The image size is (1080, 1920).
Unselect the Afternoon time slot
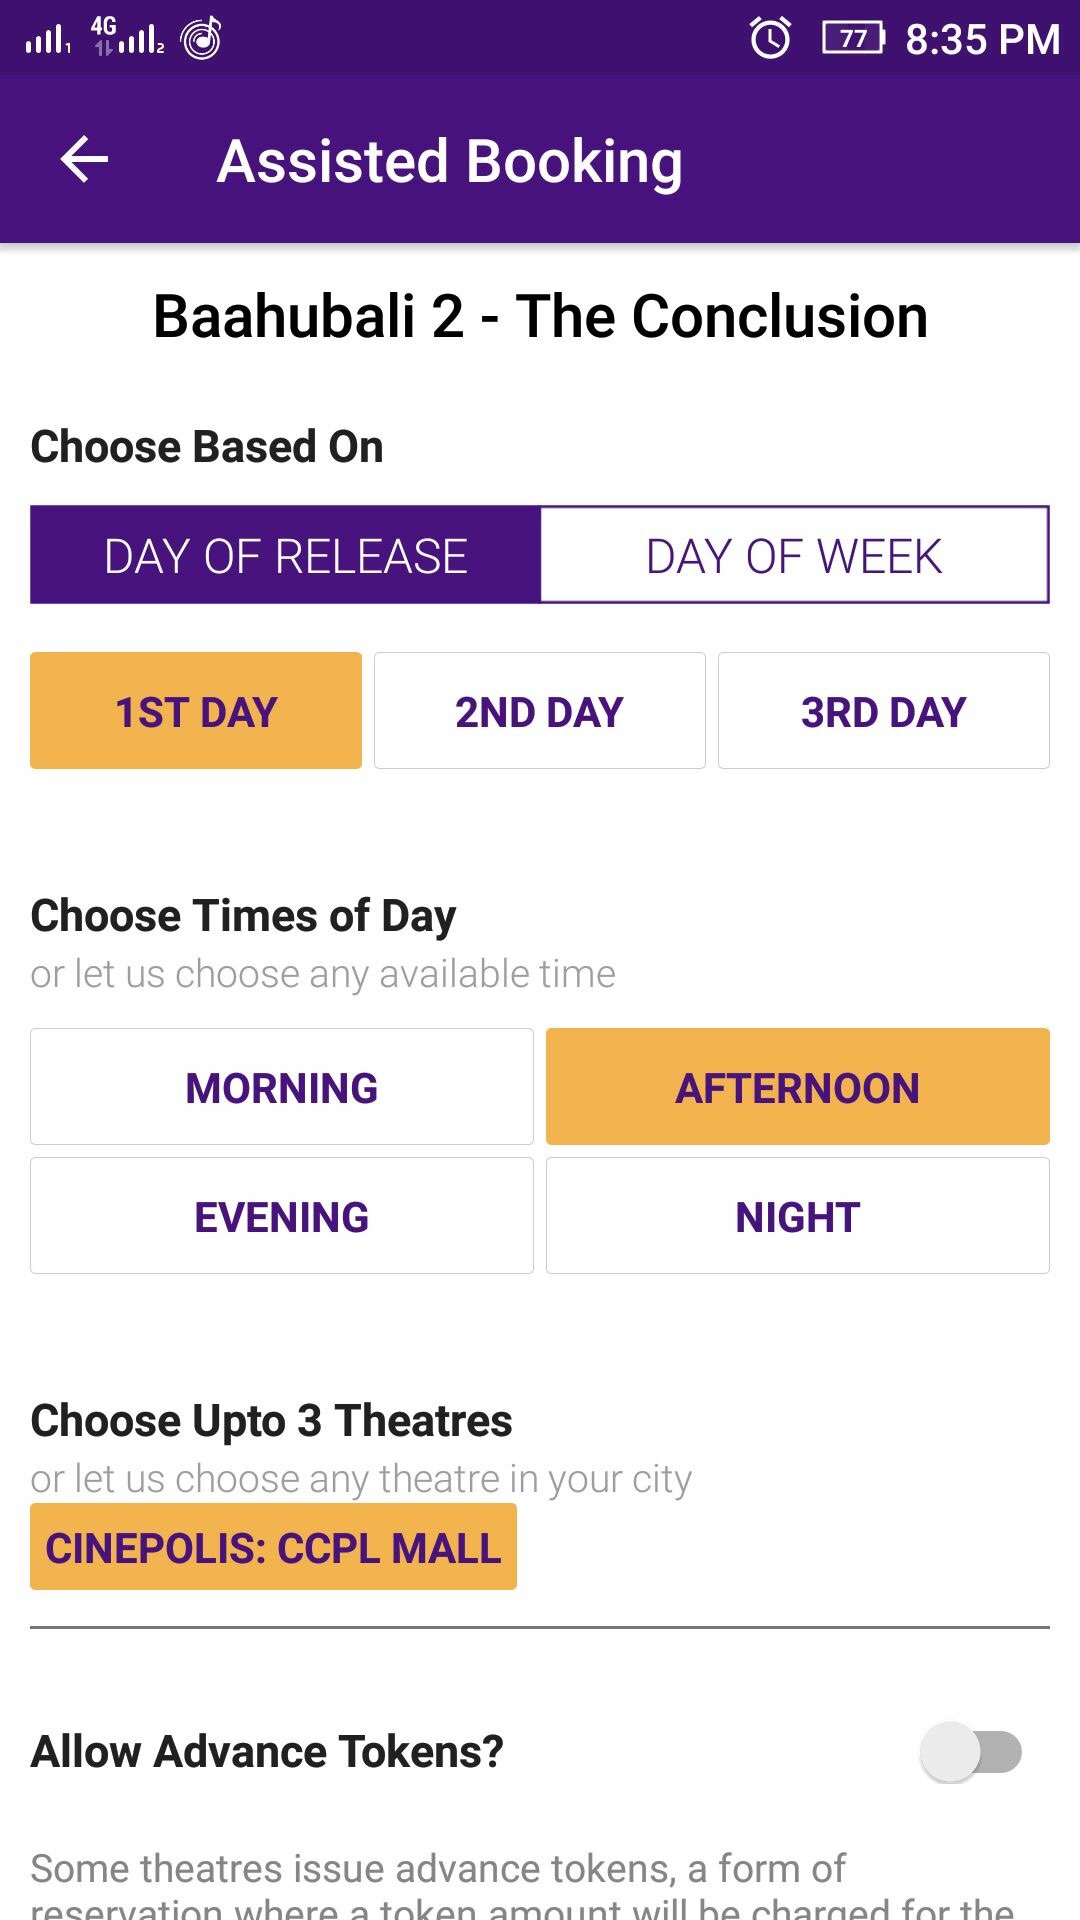[798, 1087]
